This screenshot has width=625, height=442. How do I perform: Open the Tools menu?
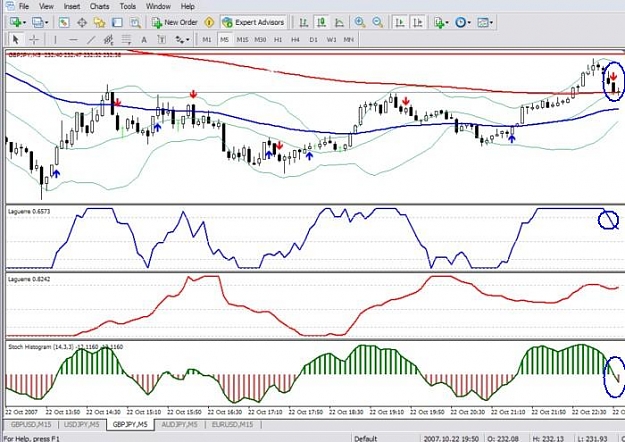point(128,6)
